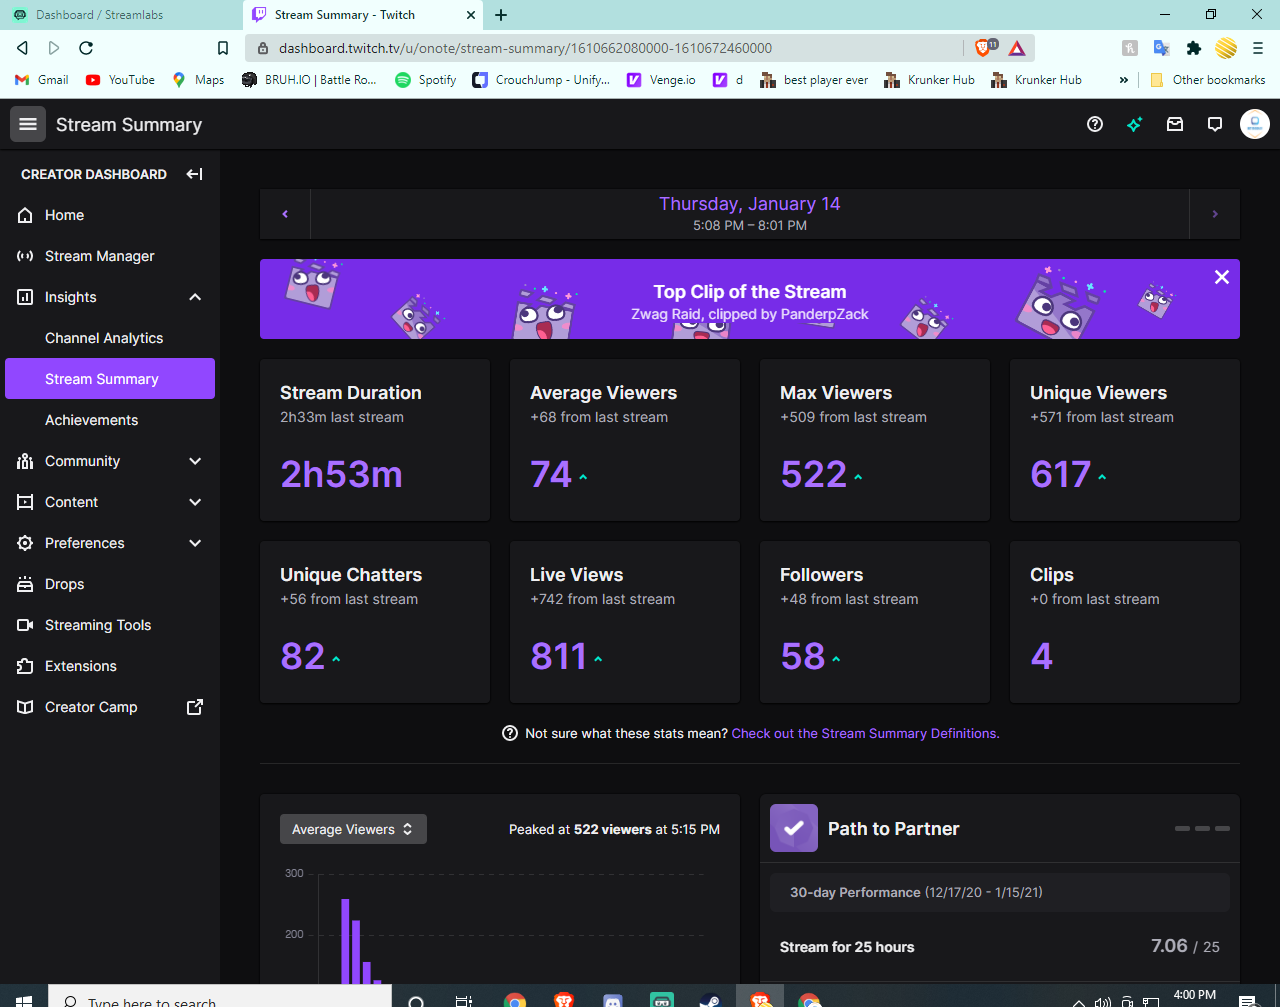Open the Other bookmarks folder
Viewport: 1280px width, 1007px height.
click(x=1208, y=80)
